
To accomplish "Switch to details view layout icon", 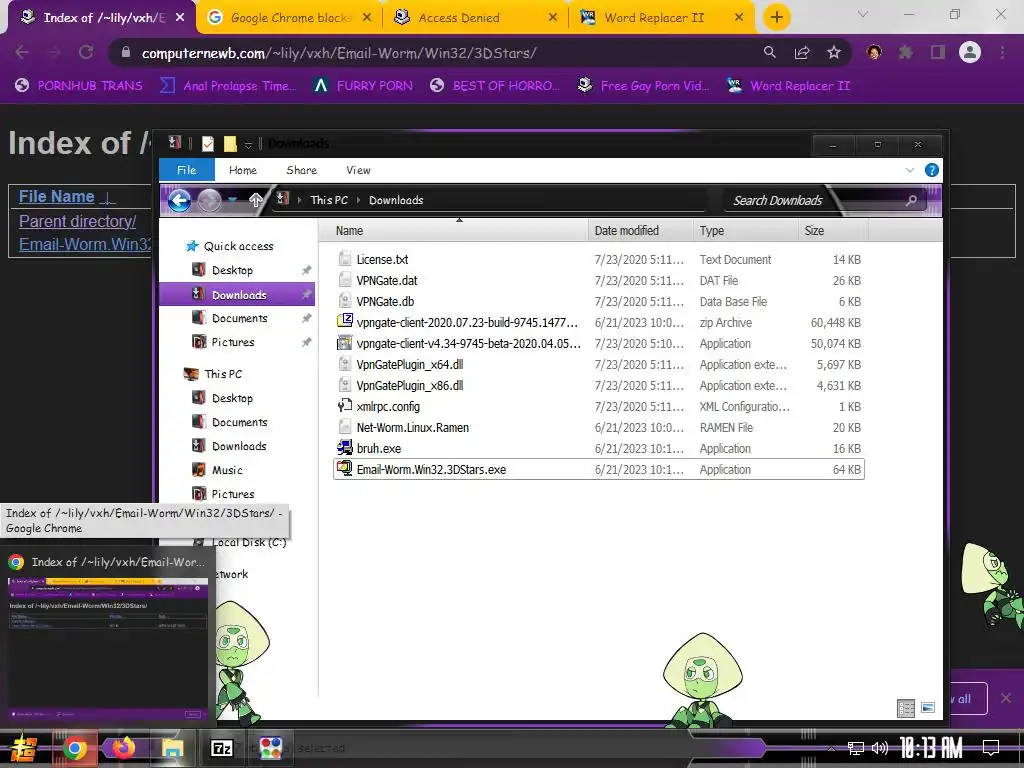I will pos(906,709).
